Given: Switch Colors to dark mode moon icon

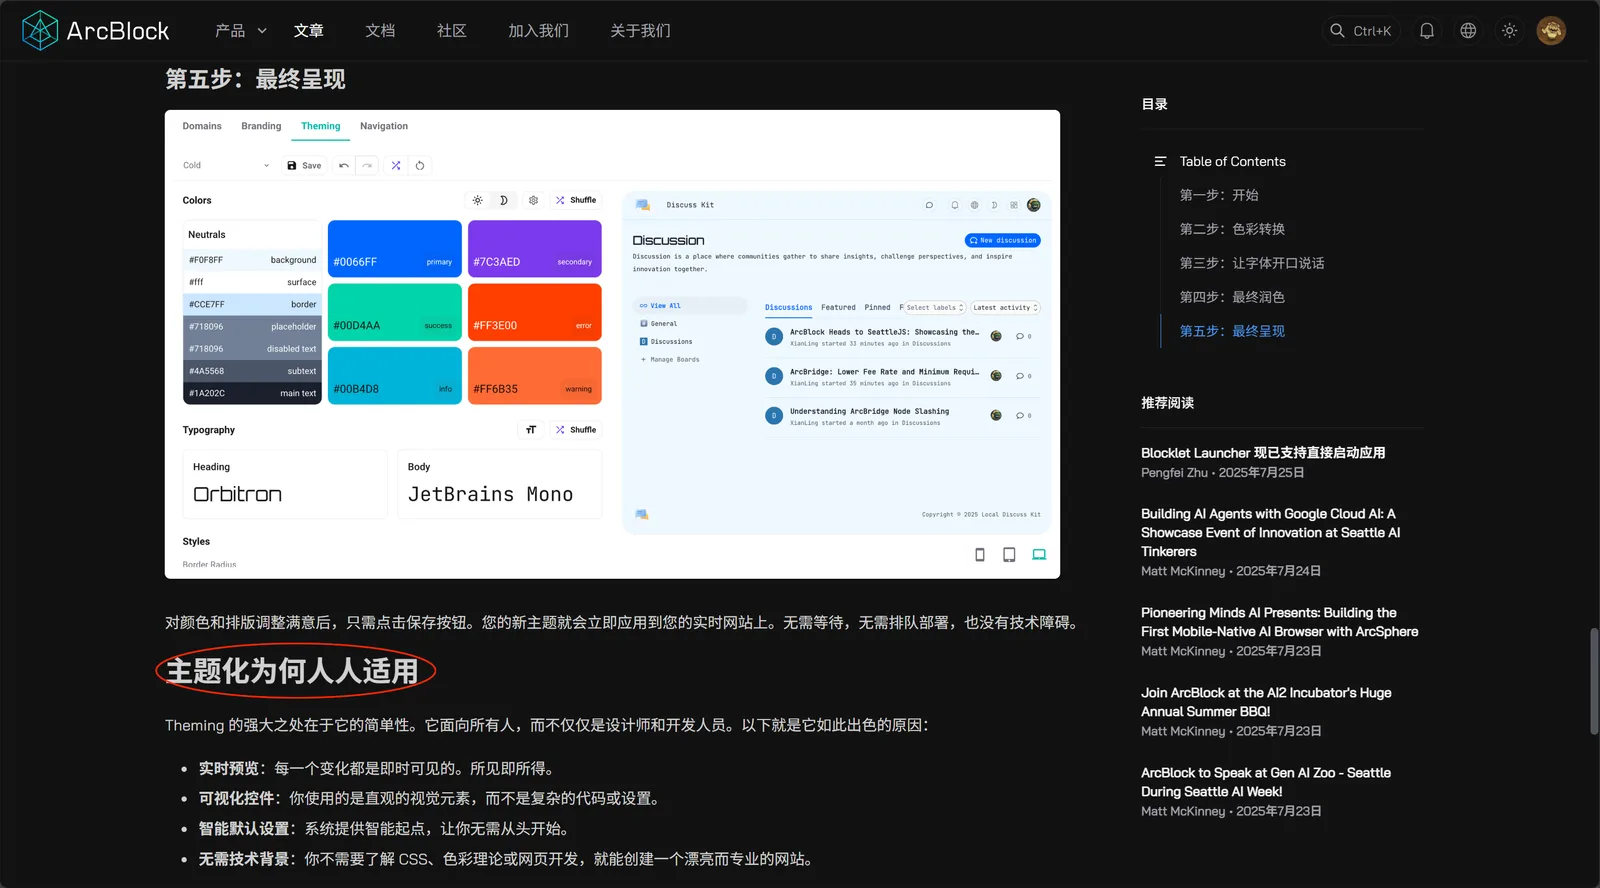Looking at the screenshot, I should pos(504,200).
